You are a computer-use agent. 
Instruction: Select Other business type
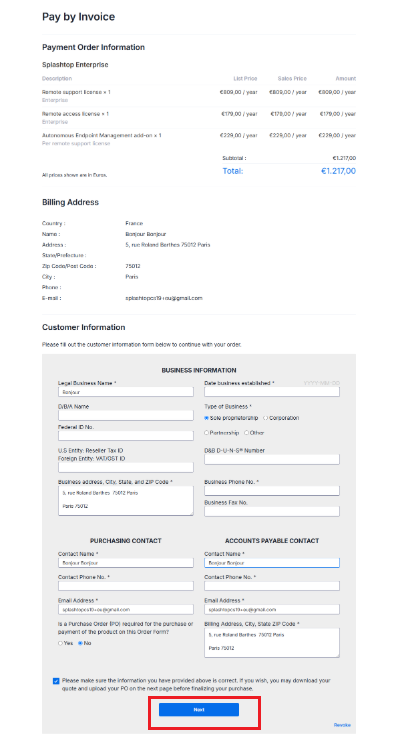pyautogui.click(x=246, y=432)
